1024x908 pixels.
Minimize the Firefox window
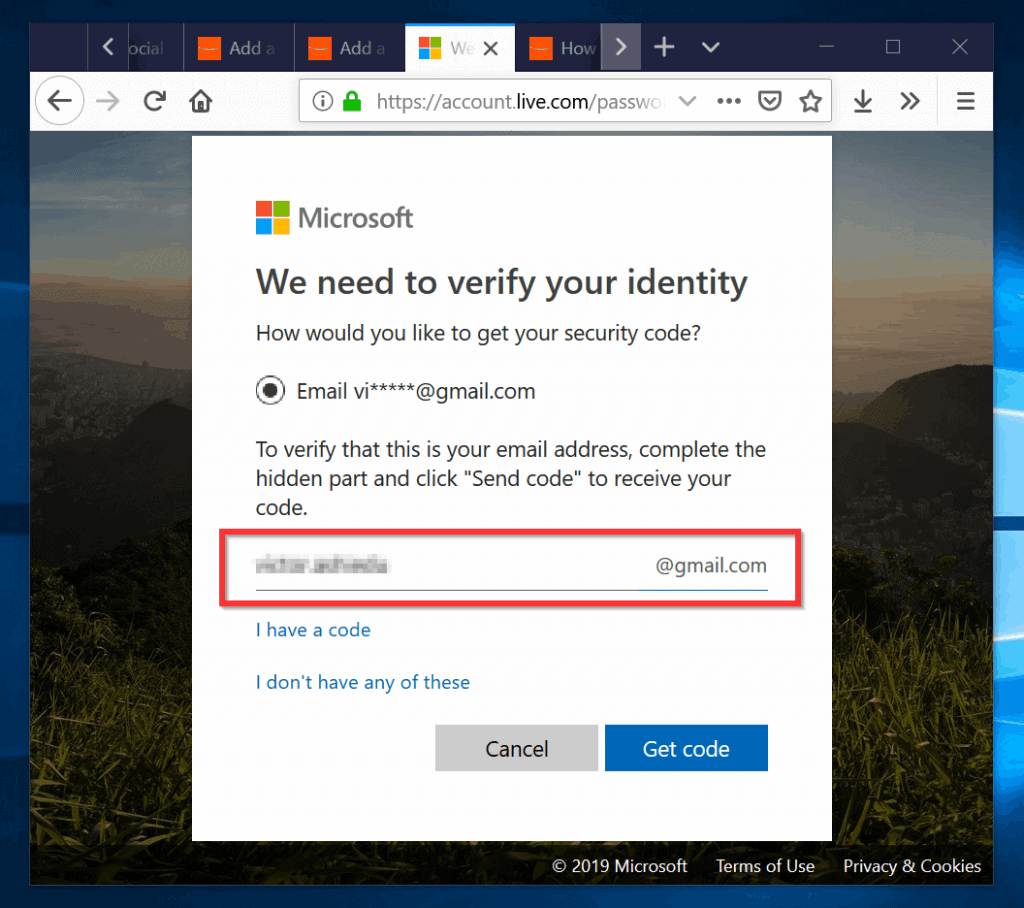coord(827,47)
